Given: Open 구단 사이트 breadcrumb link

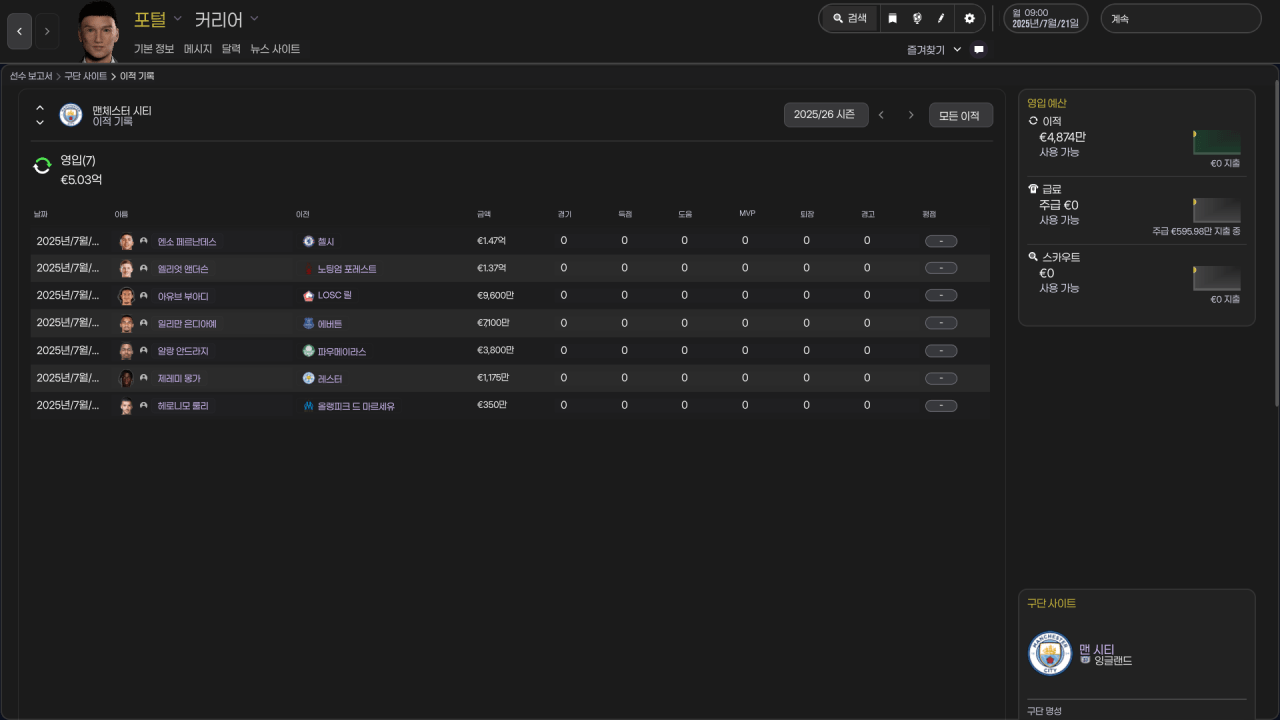Looking at the screenshot, I should pyautogui.click(x=85, y=76).
